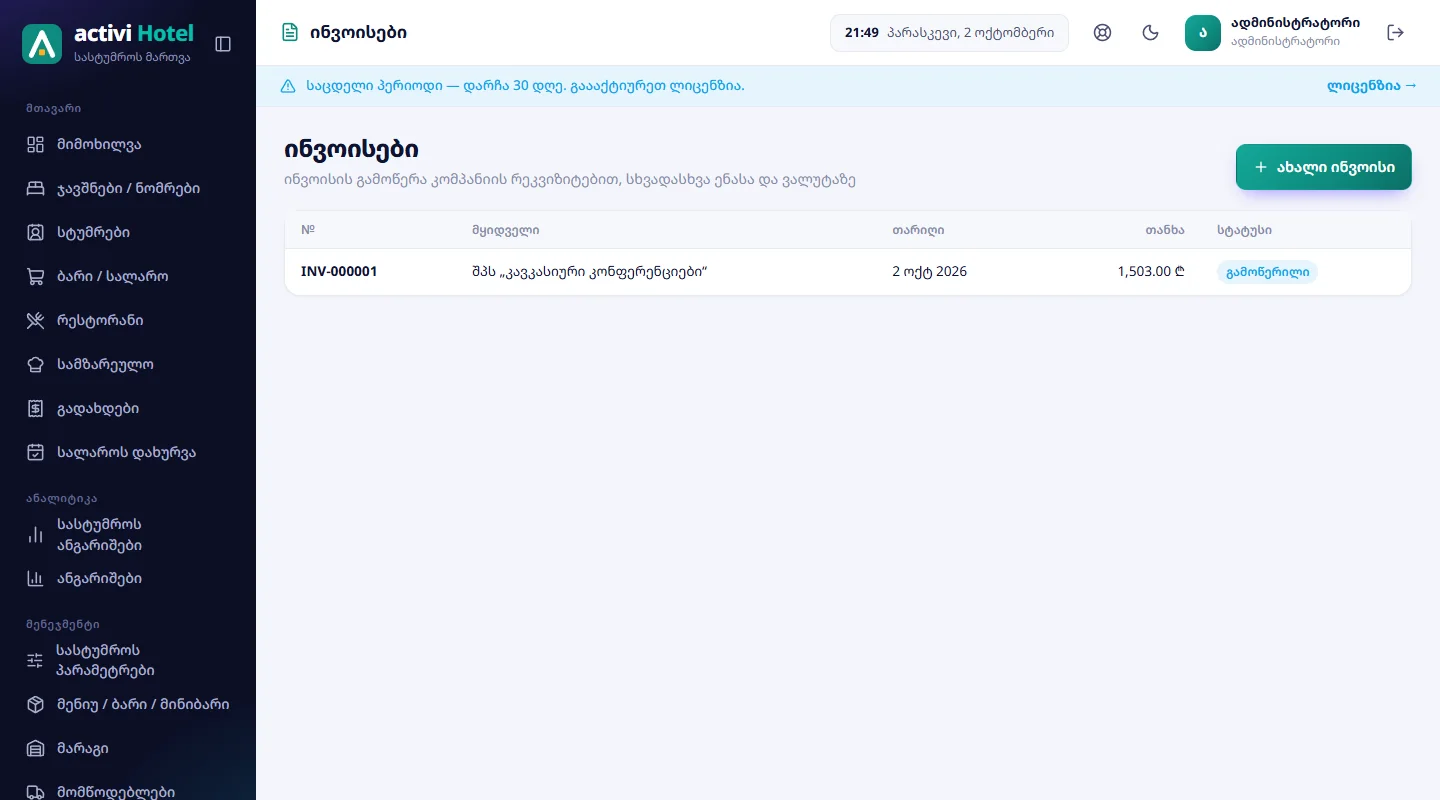The width and height of the screenshot is (1440, 800).
Task: Open მიმოხილვა in the sidebar
Action: tap(128, 144)
